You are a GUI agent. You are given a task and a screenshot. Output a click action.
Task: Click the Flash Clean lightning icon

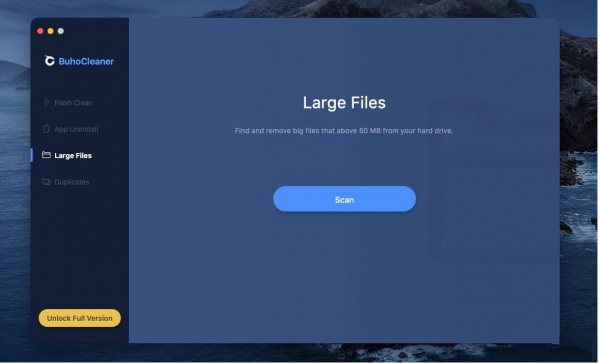[46, 102]
